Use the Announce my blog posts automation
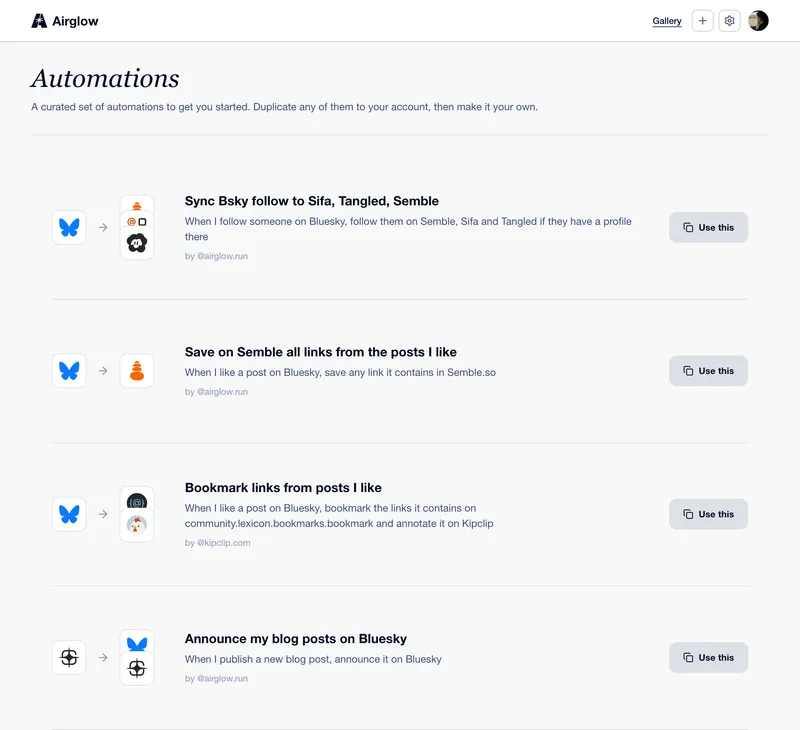Screen dimensions: 800x730 708,658
